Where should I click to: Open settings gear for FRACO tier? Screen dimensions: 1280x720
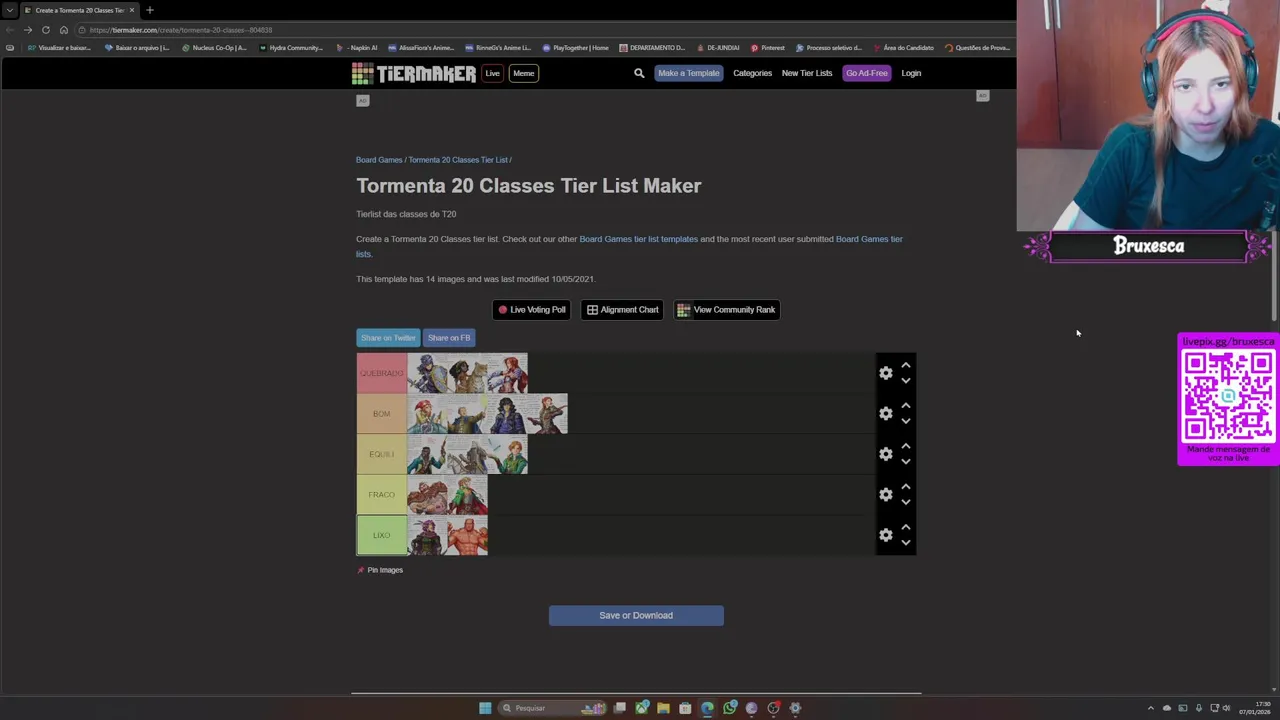tap(885, 495)
